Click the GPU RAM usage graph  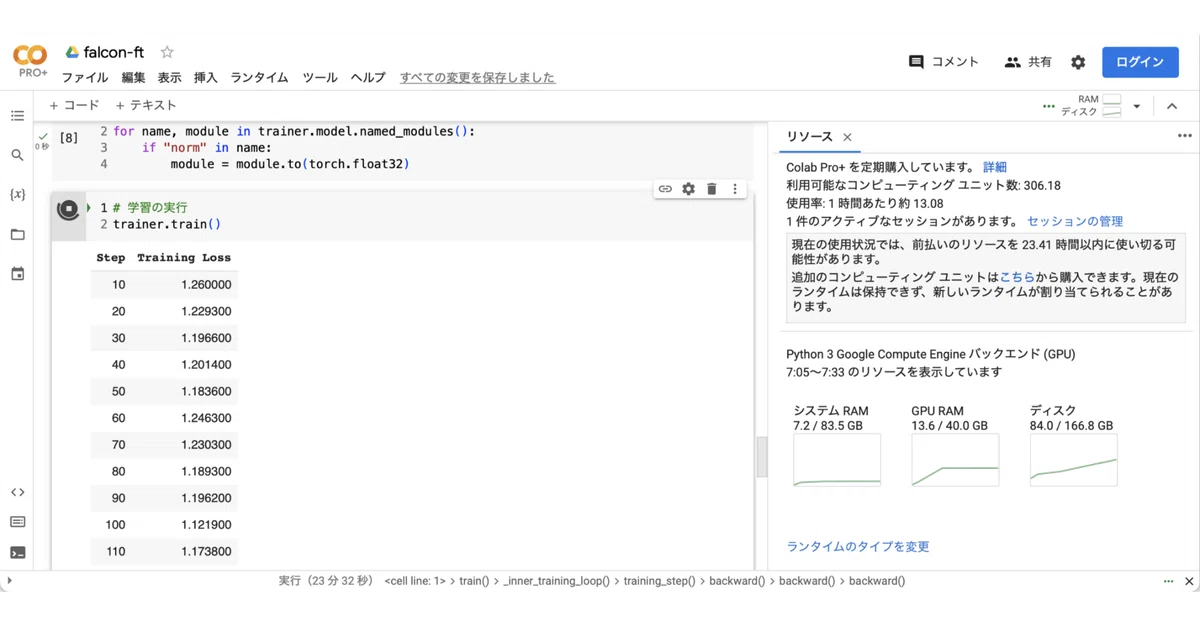click(955, 460)
